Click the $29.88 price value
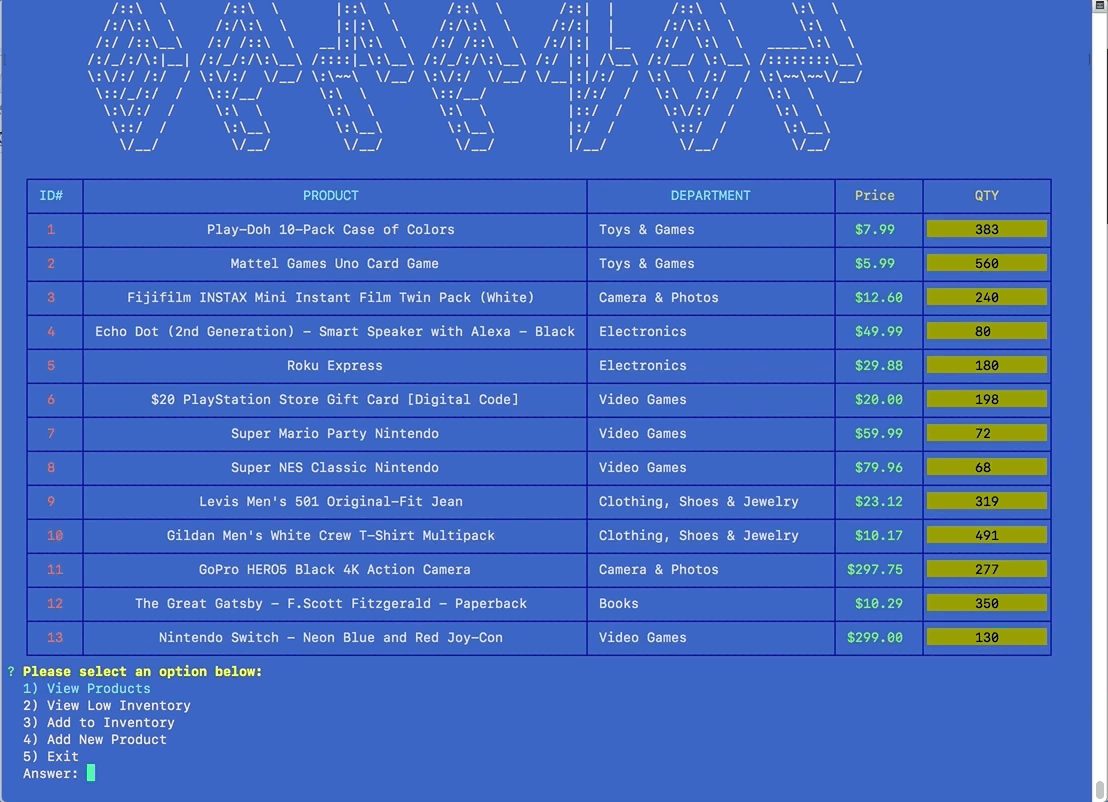 coord(878,365)
